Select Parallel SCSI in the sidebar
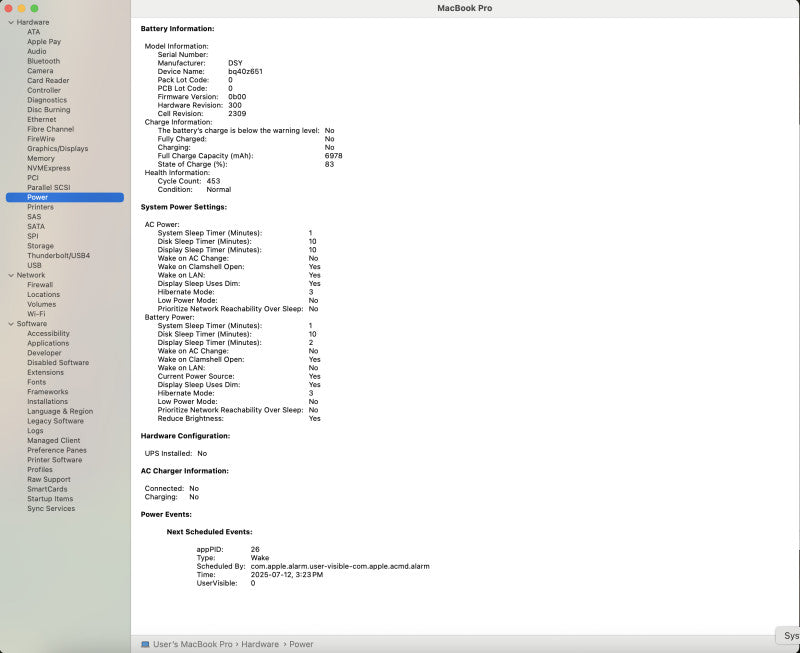 [x=49, y=188]
